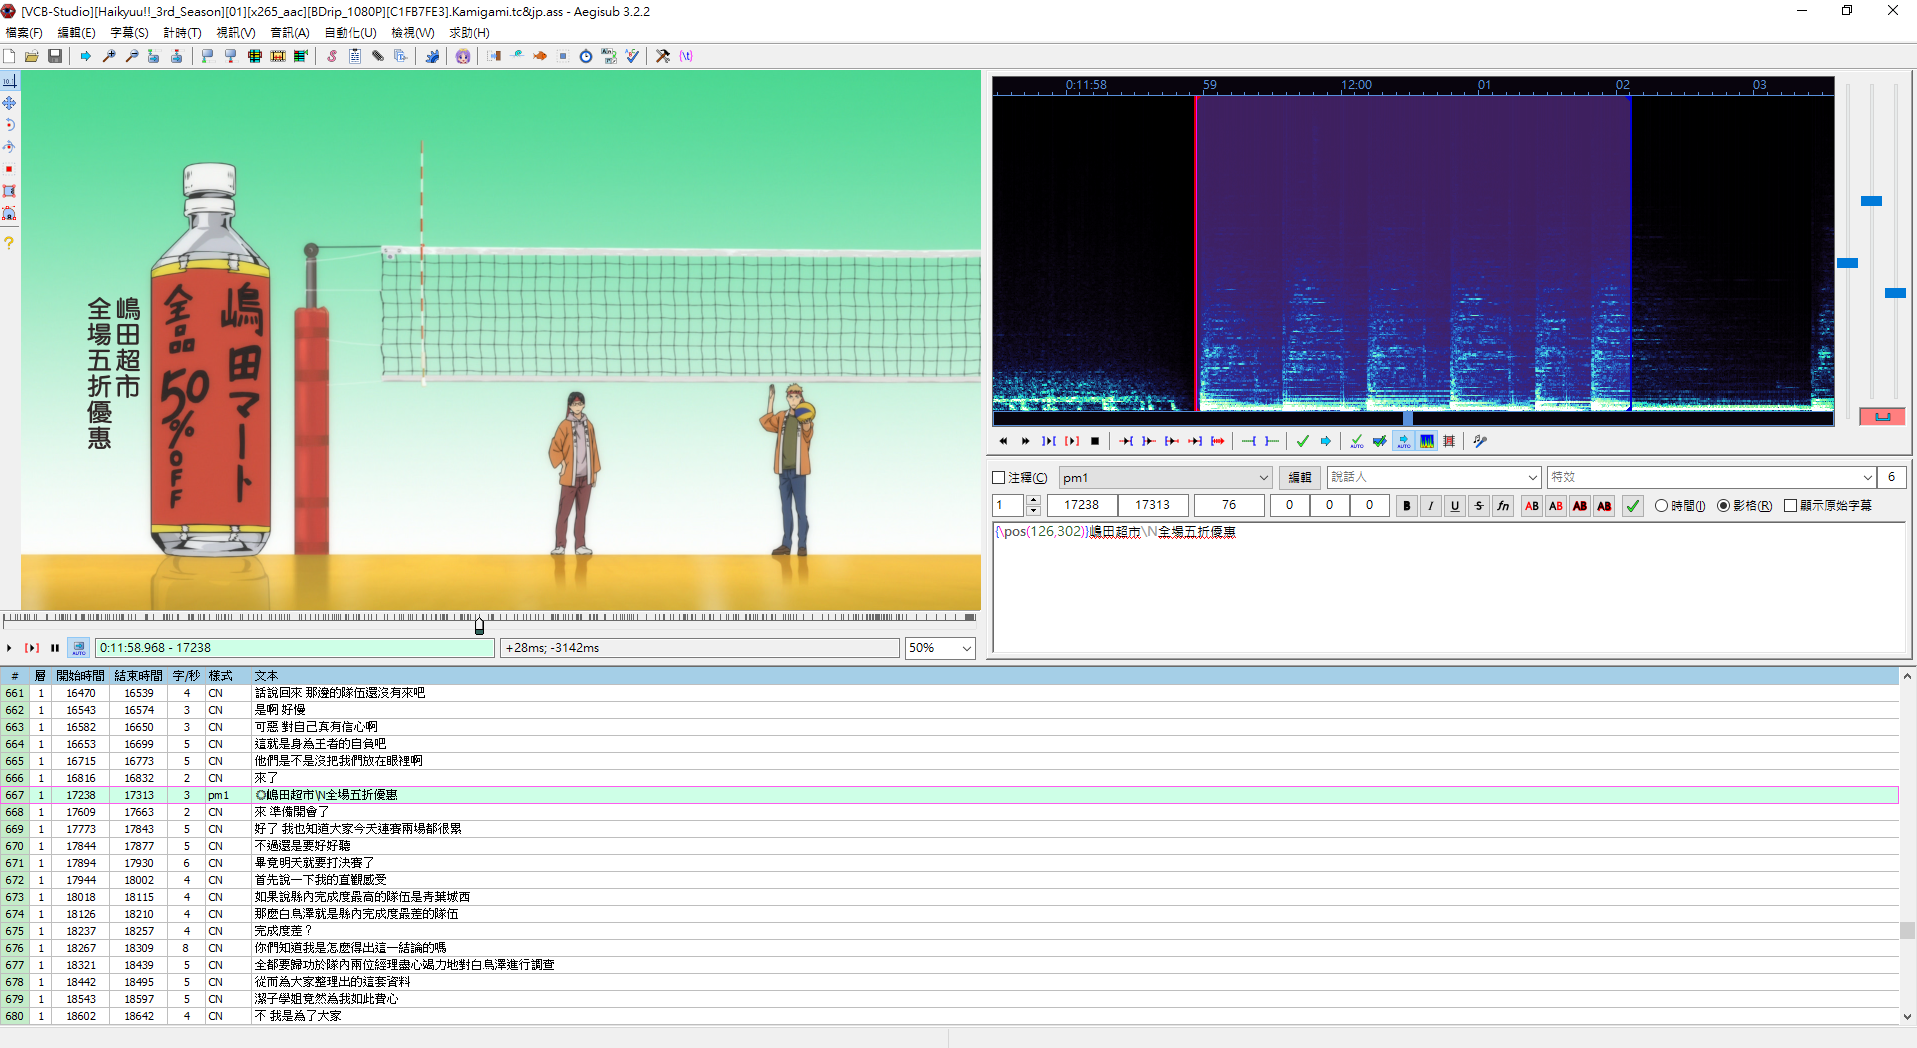This screenshot has height=1048, width=1917.
Task: Enable 顯示原始字幕 checkbox
Action: click(x=1790, y=506)
